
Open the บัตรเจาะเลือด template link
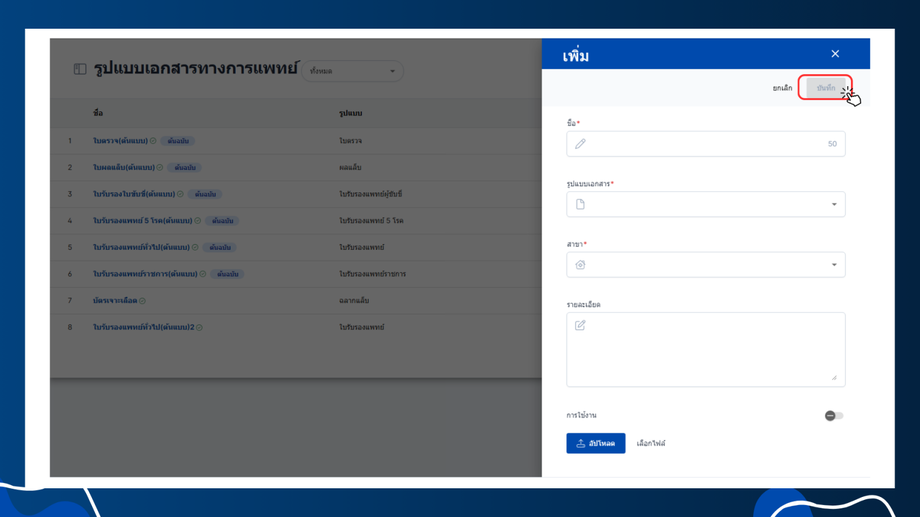click(x=115, y=300)
